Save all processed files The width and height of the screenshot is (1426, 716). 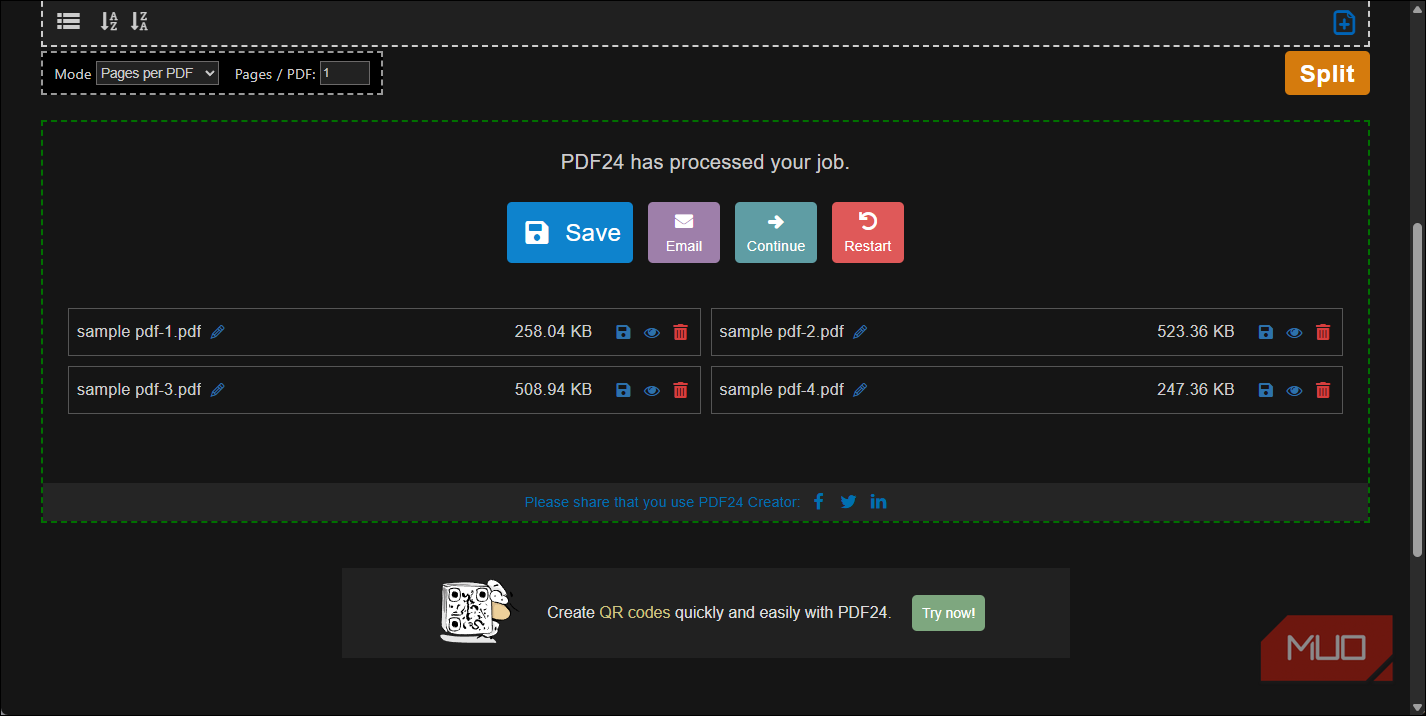point(570,232)
